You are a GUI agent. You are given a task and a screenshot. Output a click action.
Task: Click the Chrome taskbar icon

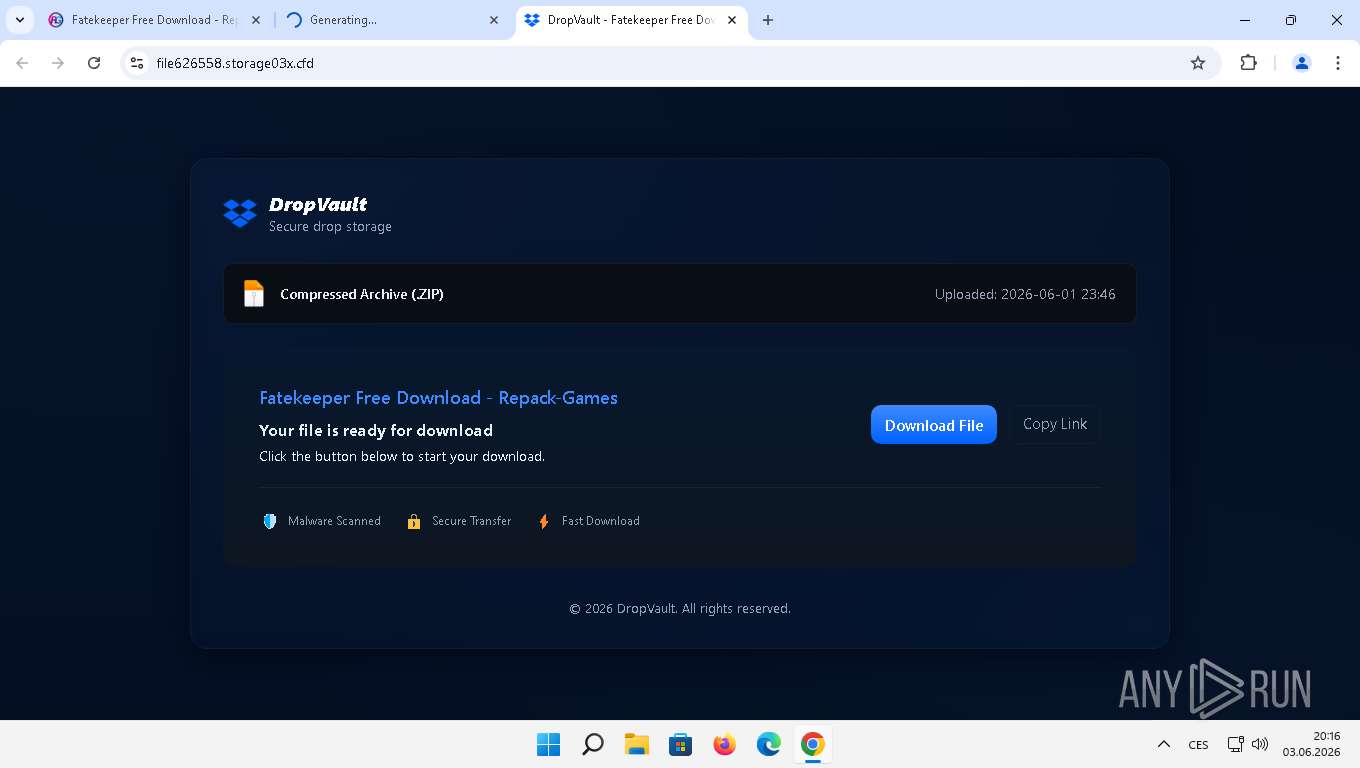coord(813,744)
